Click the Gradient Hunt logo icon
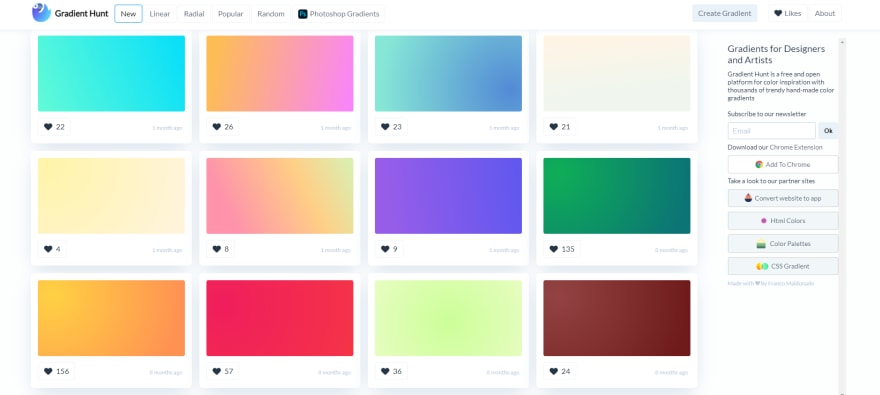The image size is (880, 395). click(42, 12)
